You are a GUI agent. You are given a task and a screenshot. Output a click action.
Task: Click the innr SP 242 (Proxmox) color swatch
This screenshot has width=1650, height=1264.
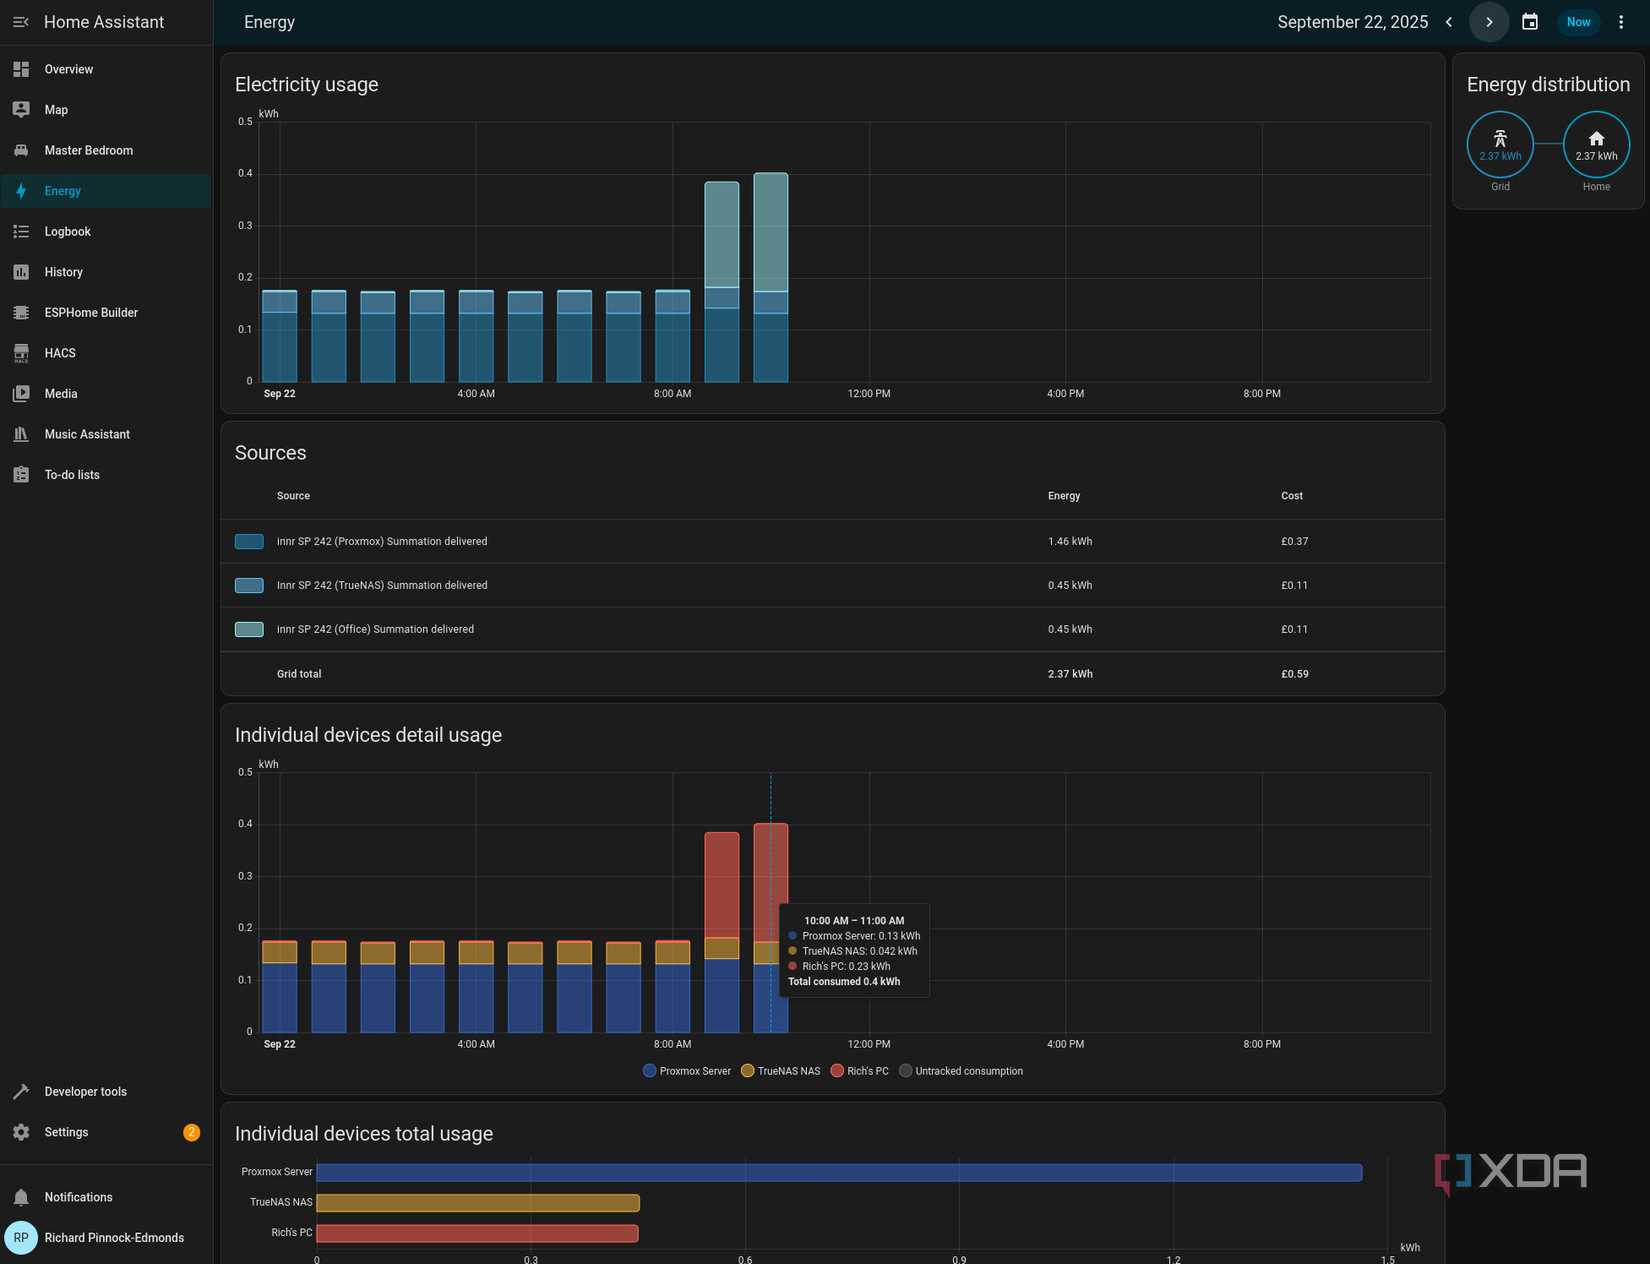coord(249,541)
